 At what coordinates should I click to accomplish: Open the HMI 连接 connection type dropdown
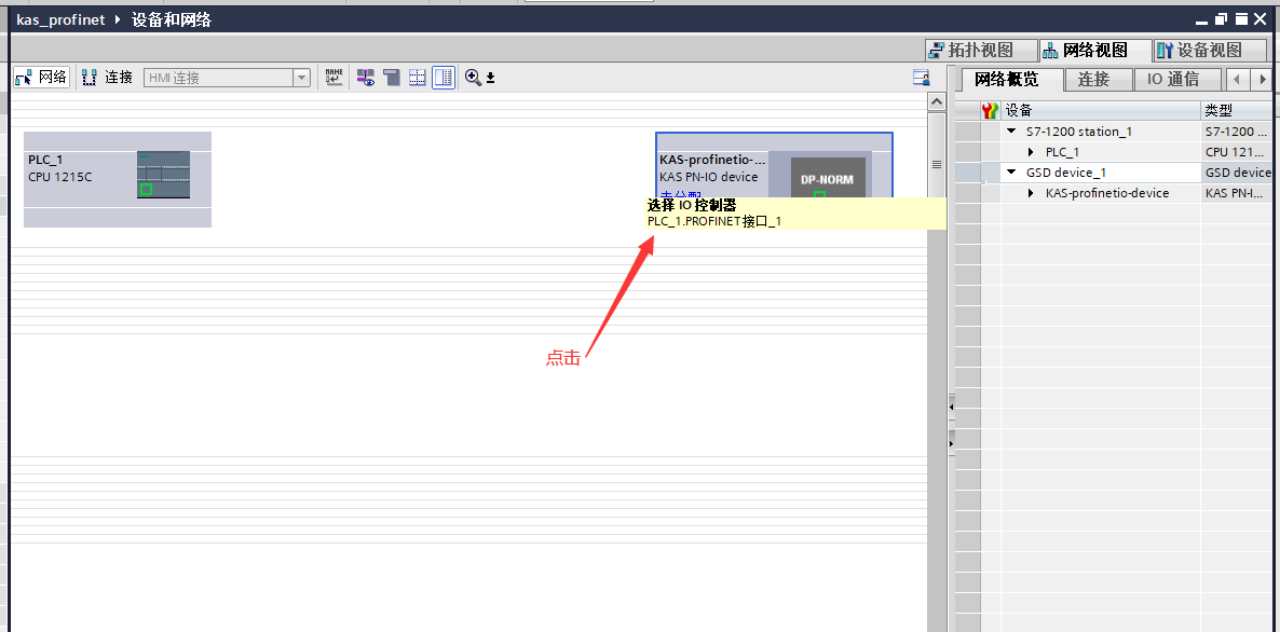[301, 78]
